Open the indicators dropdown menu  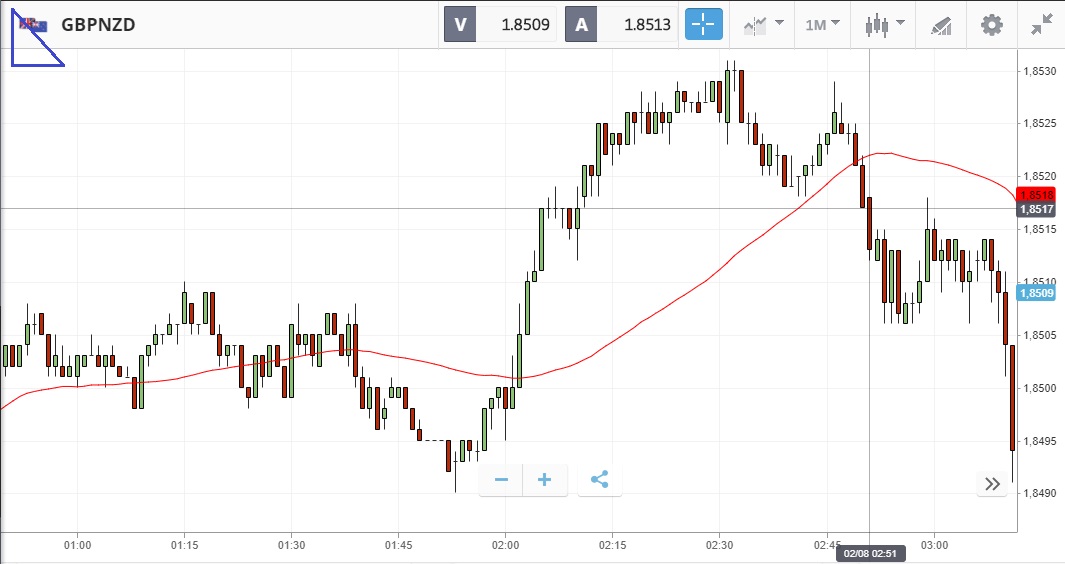point(762,24)
